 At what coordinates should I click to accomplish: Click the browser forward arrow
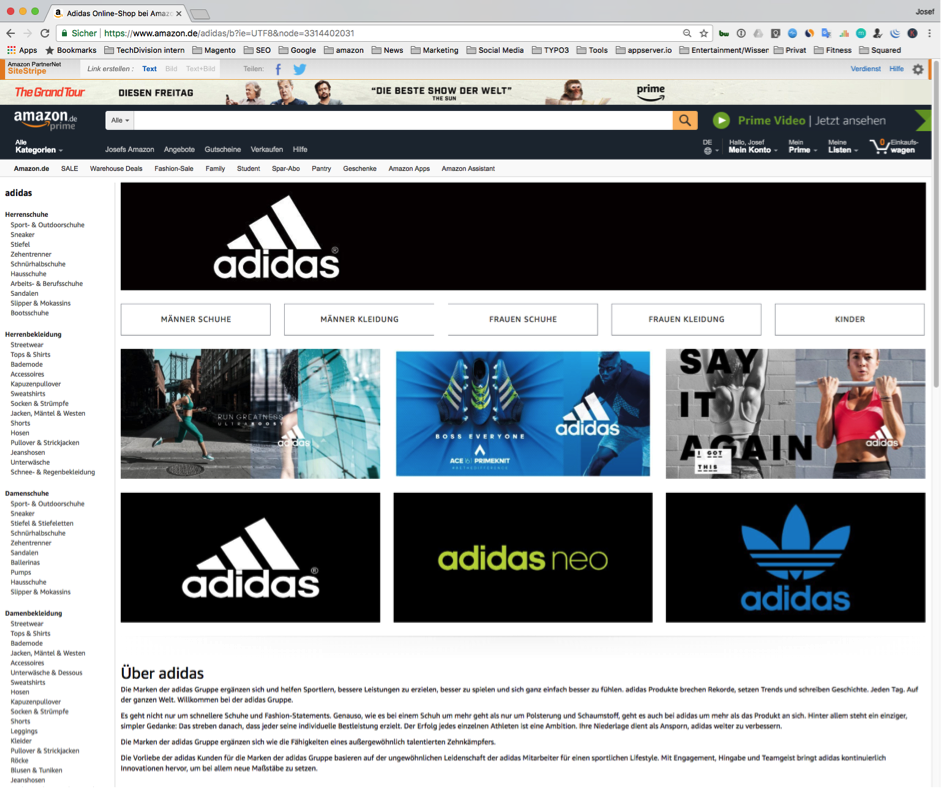[x=28, y=34]
